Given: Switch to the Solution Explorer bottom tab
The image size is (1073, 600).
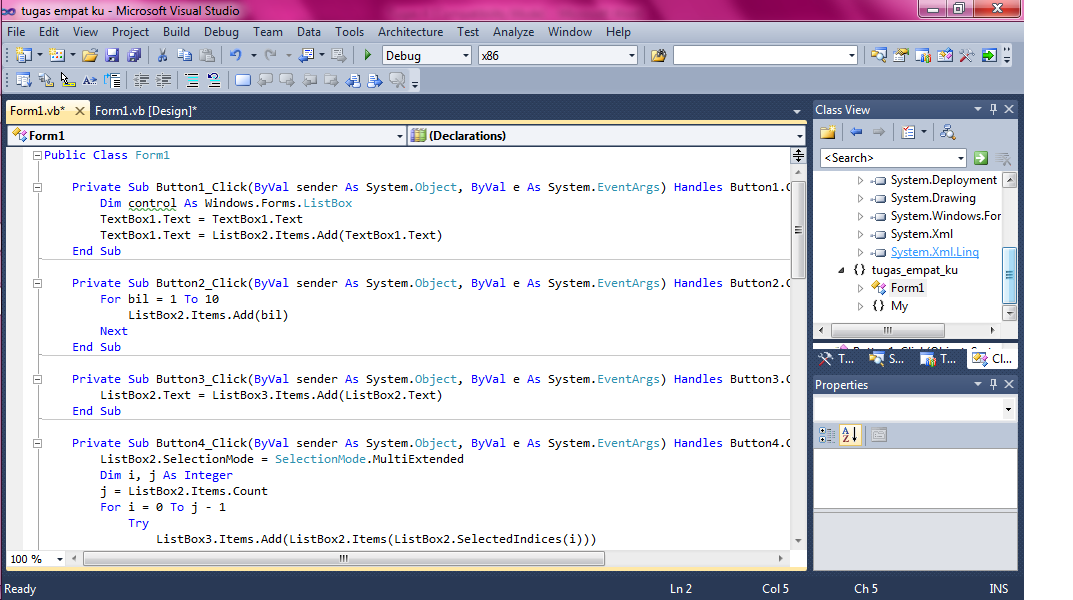Looking at the screenshot, I should pos(887,358).
